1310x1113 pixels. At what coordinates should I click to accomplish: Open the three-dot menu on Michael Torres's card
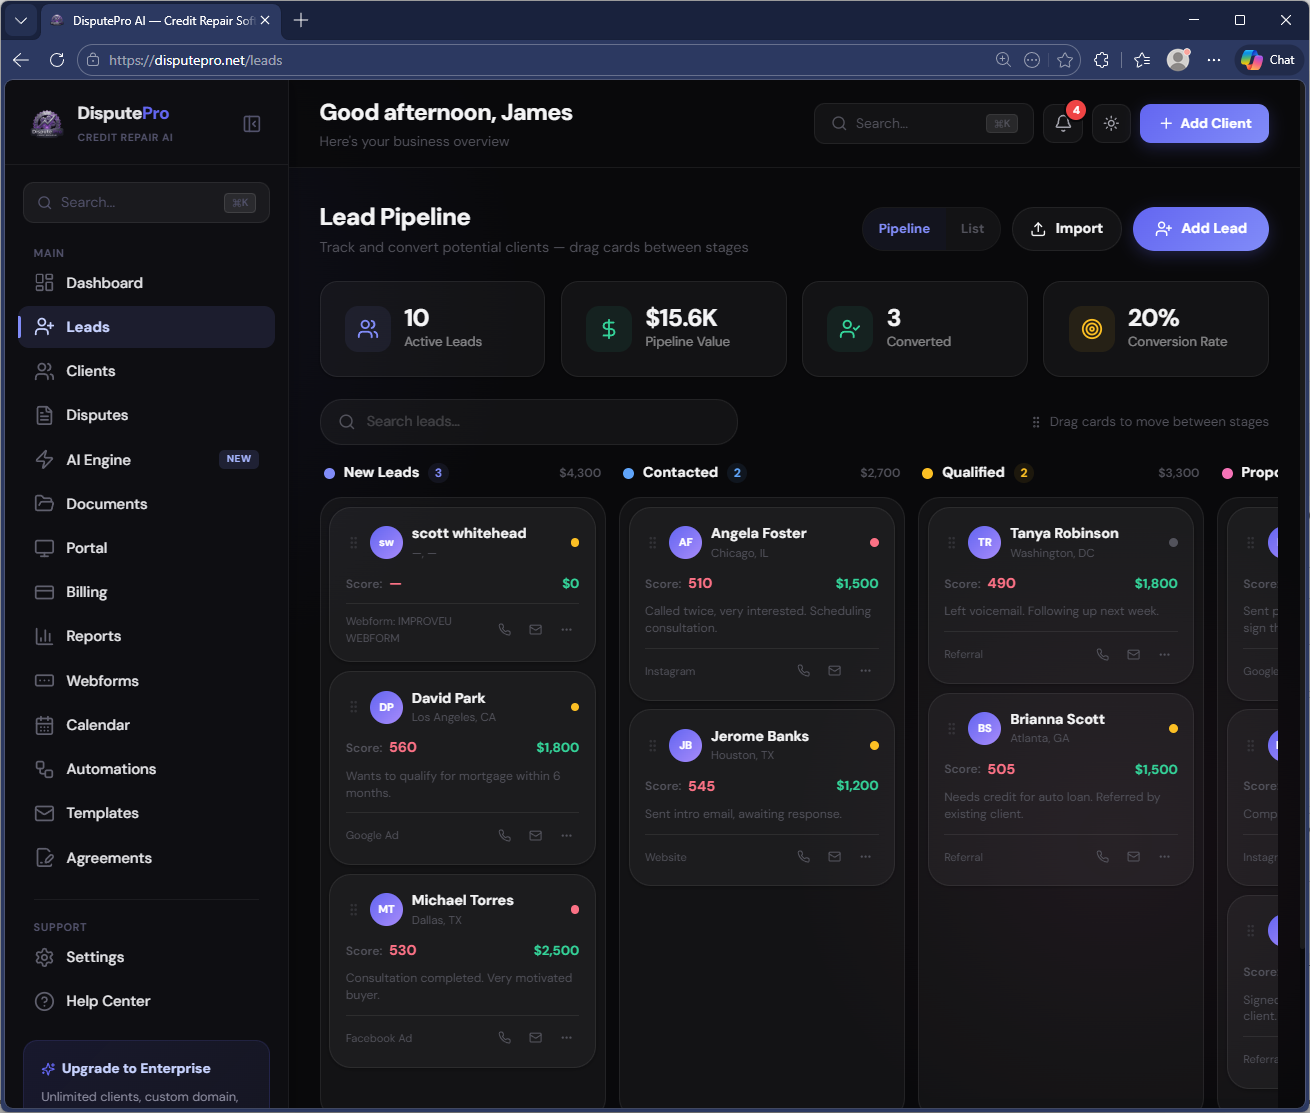567,1038
